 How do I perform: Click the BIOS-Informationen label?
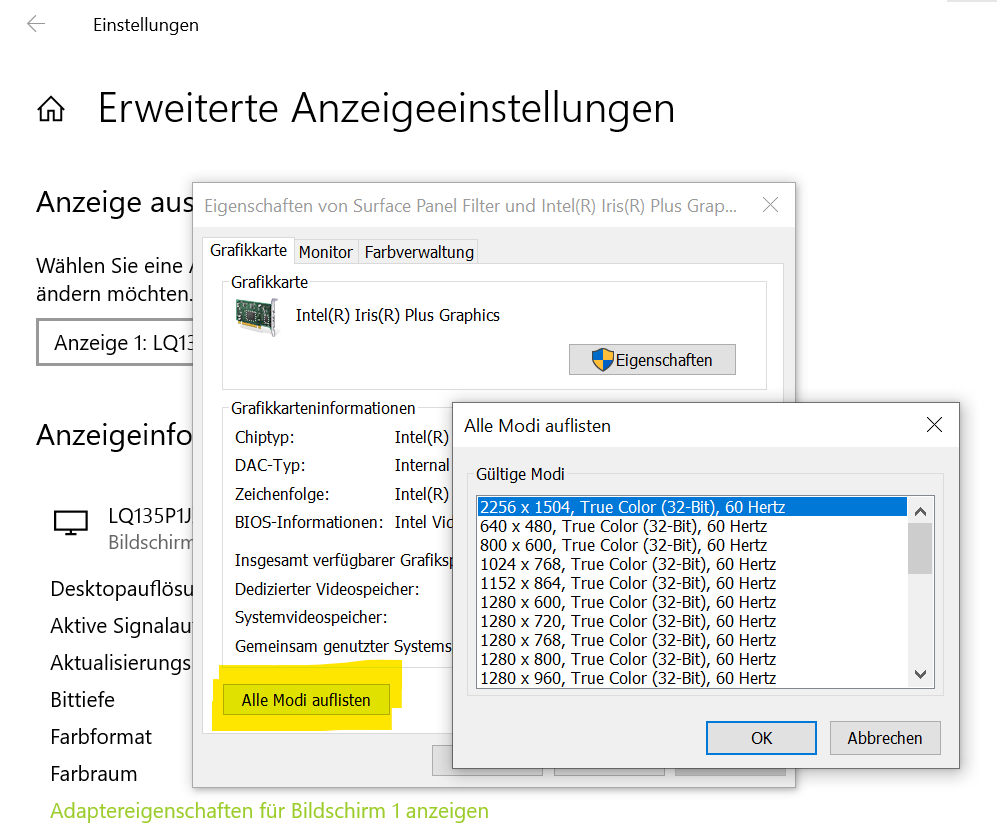pos(309,523)
